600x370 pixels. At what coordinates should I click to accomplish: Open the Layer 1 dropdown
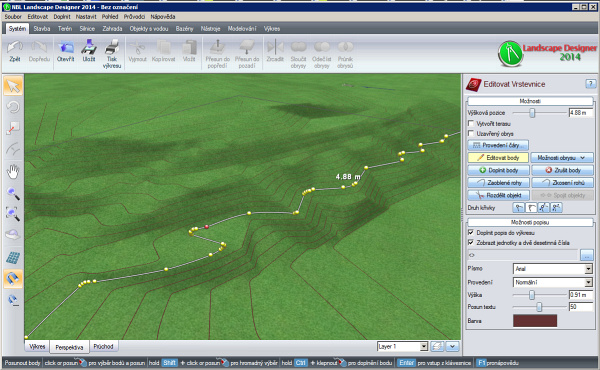423,347
